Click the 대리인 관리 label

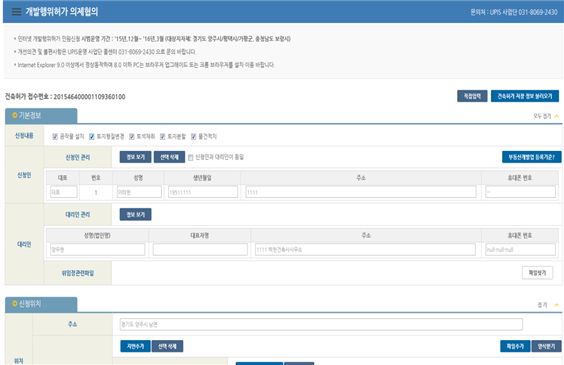point(78,215)
